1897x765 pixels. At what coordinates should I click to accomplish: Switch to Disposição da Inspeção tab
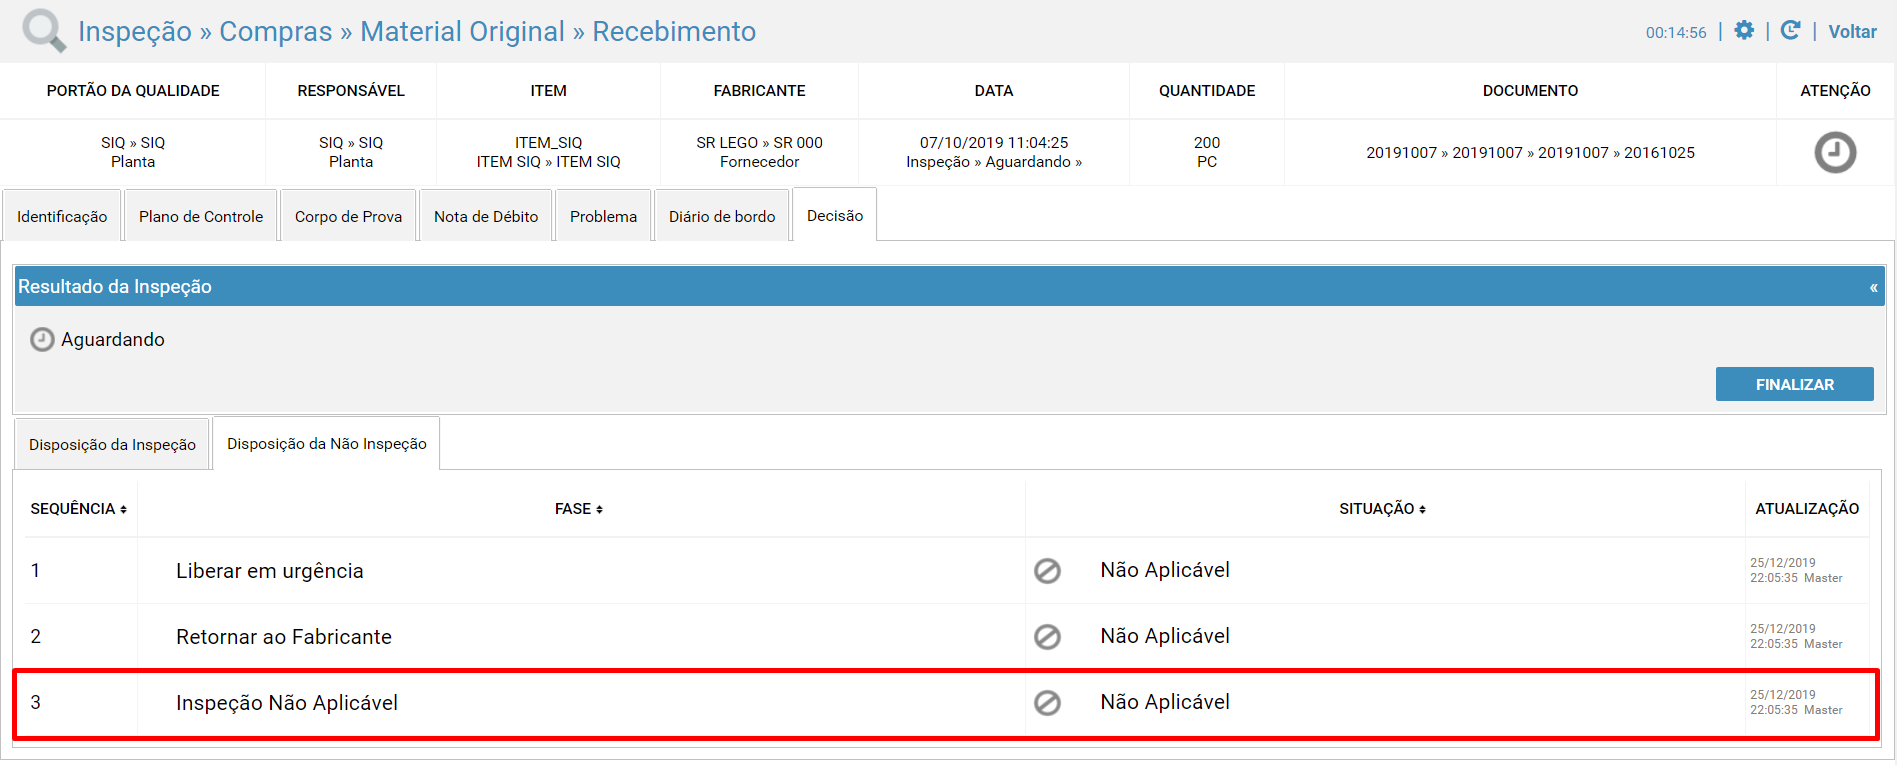coord(112,444)
